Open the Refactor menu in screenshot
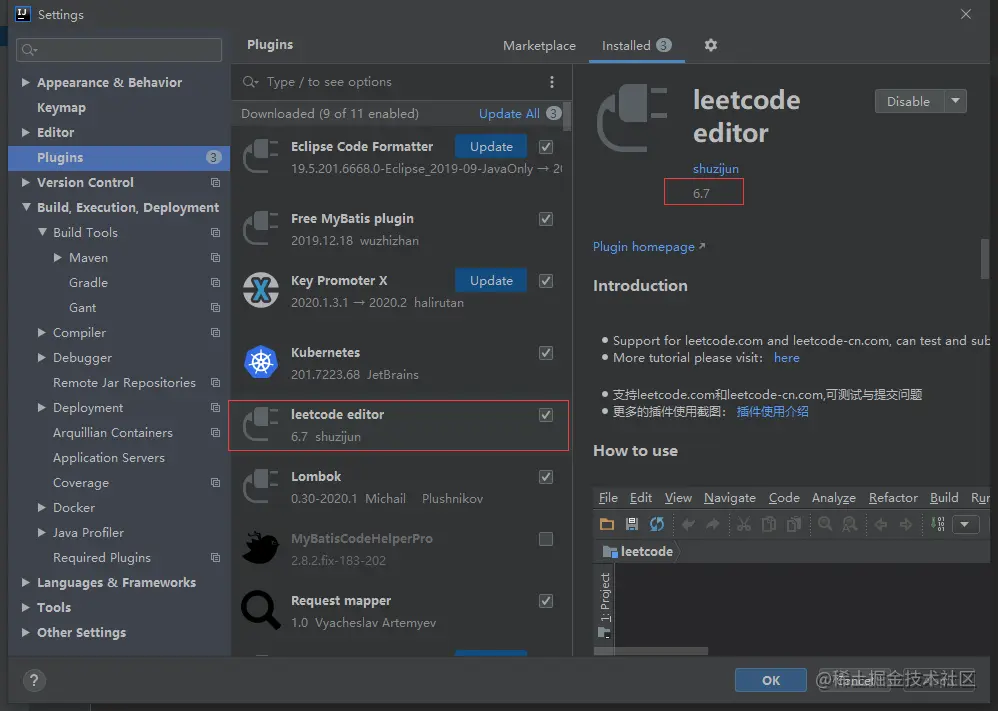Image resolution: width=998 pixels, height=711 pixels. tap(893, 498)
